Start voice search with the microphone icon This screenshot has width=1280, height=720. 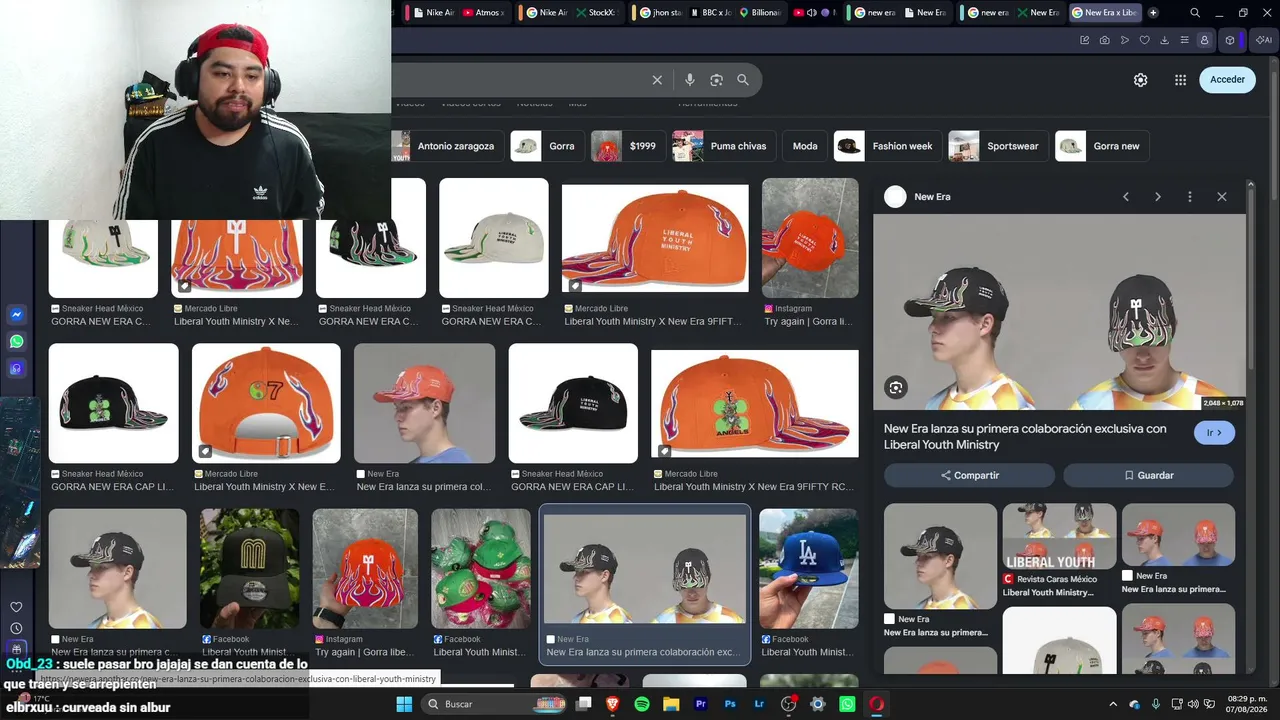(689, 80)
